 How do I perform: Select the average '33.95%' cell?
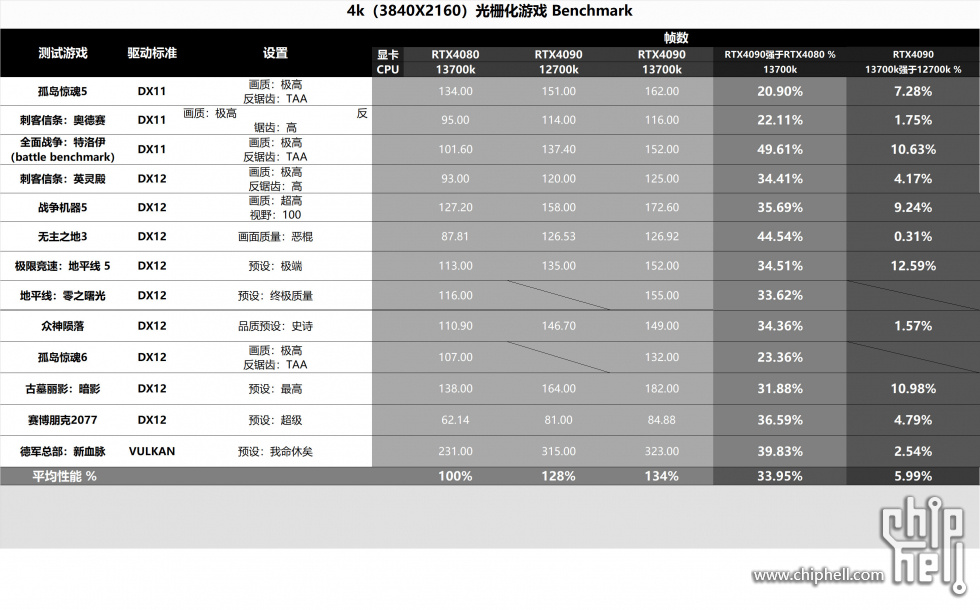779,476
